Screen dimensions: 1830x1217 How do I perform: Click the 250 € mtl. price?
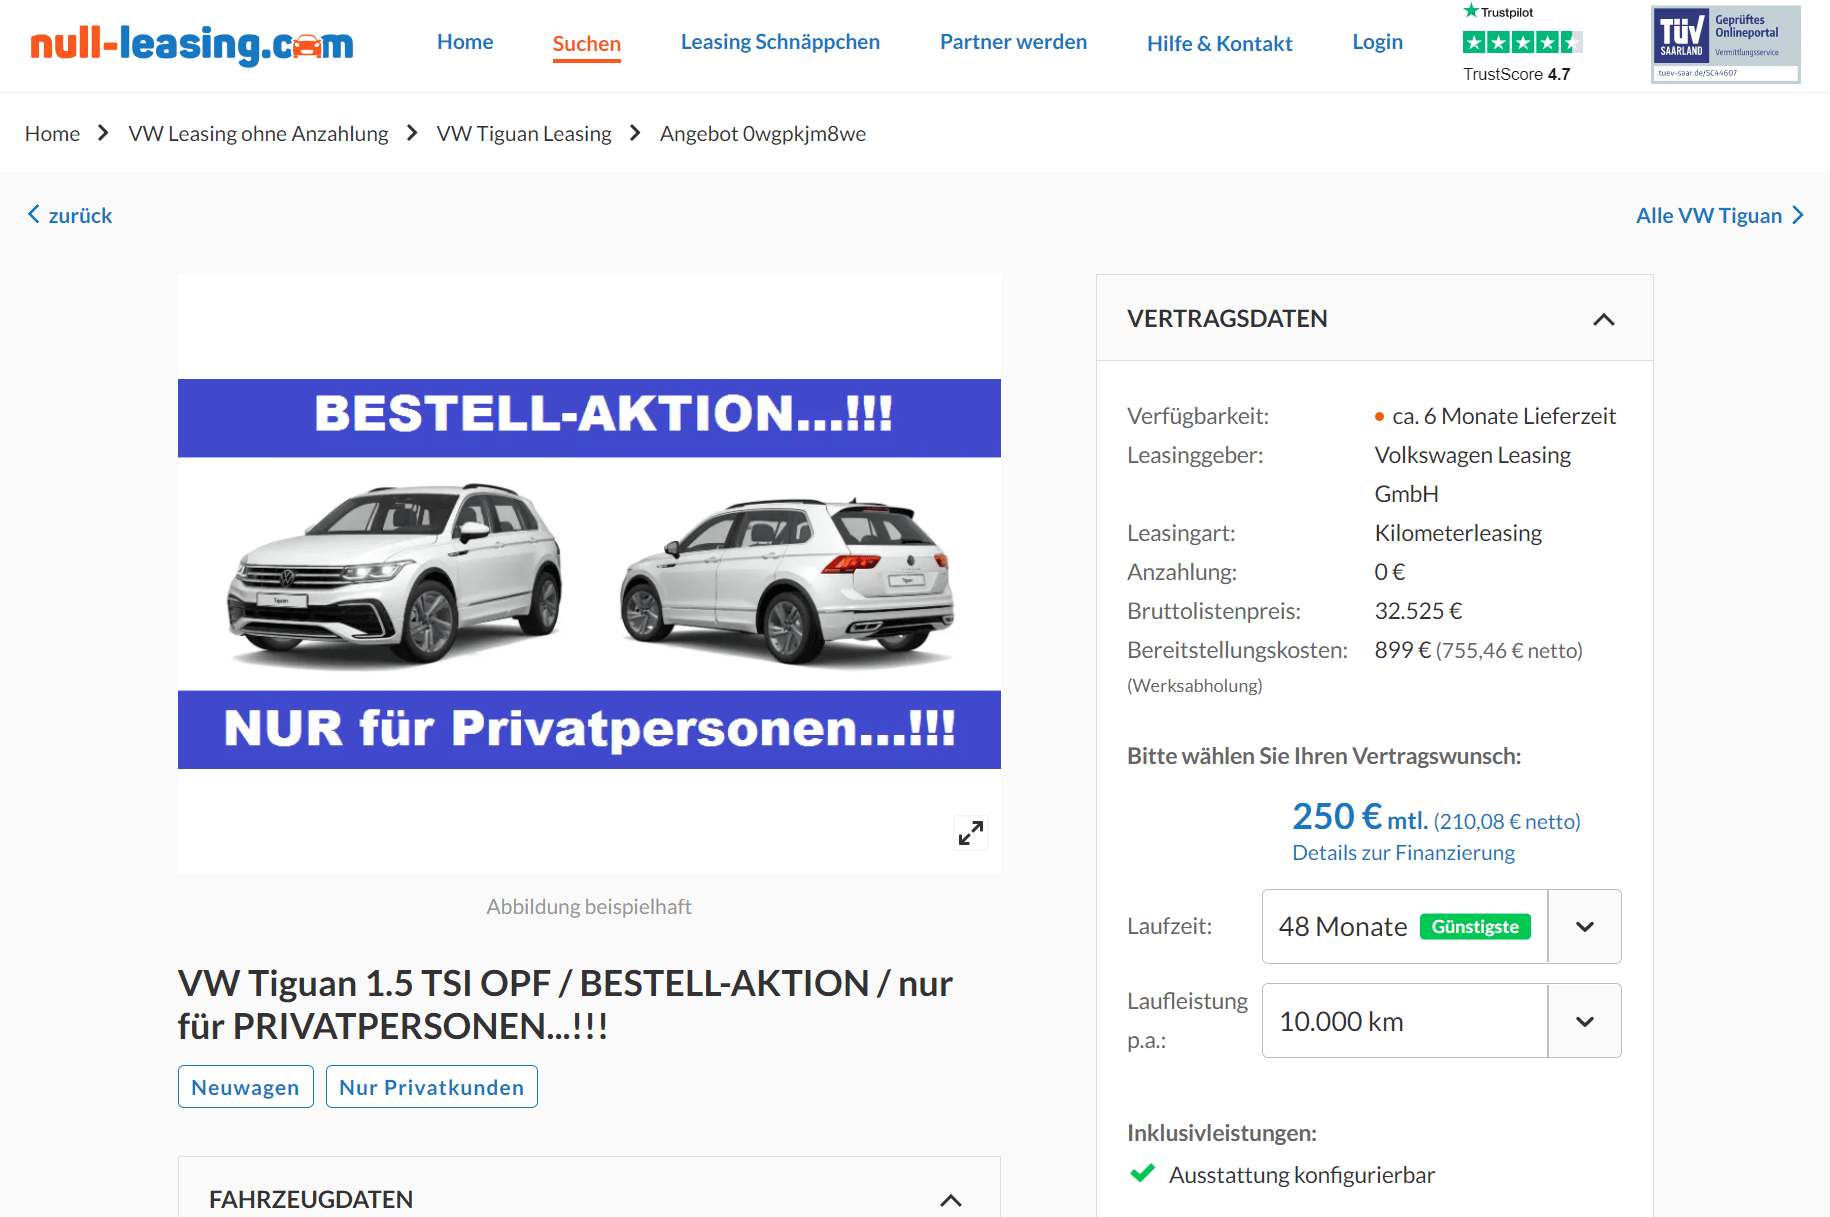tap(1359, 818)
